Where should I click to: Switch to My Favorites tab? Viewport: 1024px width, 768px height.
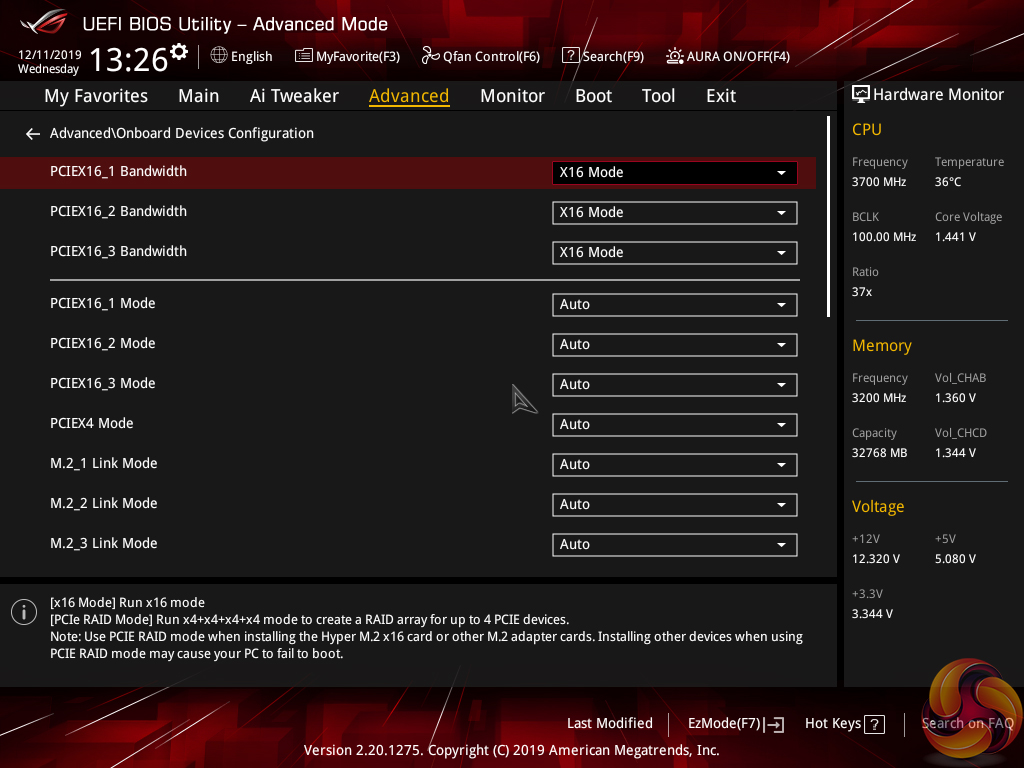pyautogui.click(x=96, y=96)
